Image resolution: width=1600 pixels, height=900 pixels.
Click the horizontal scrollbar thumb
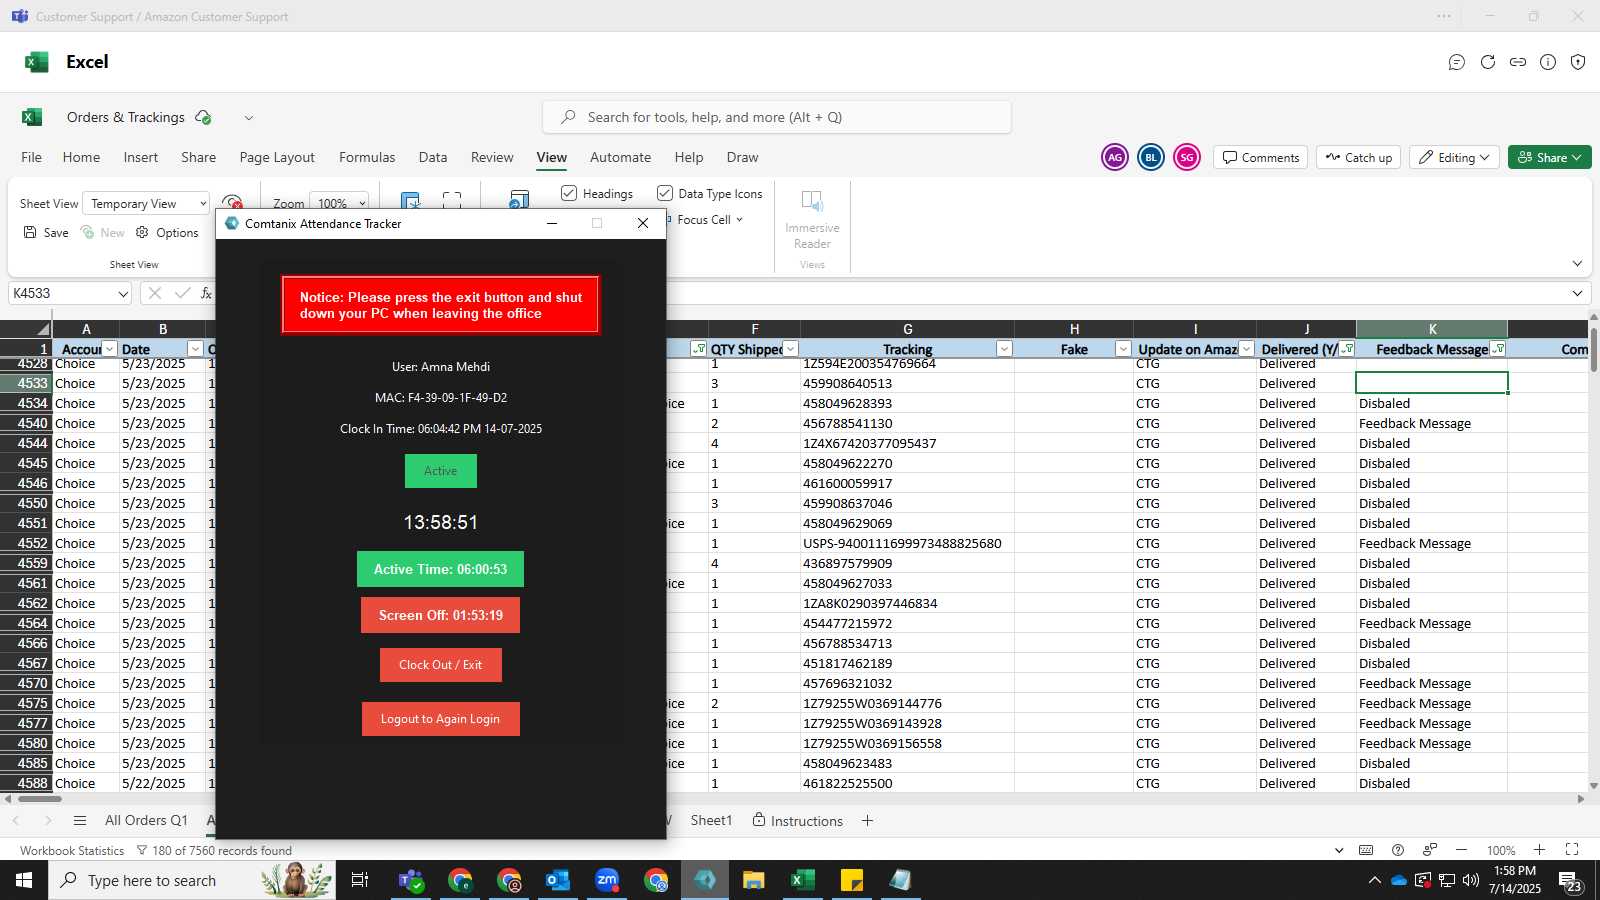[39, 799]
